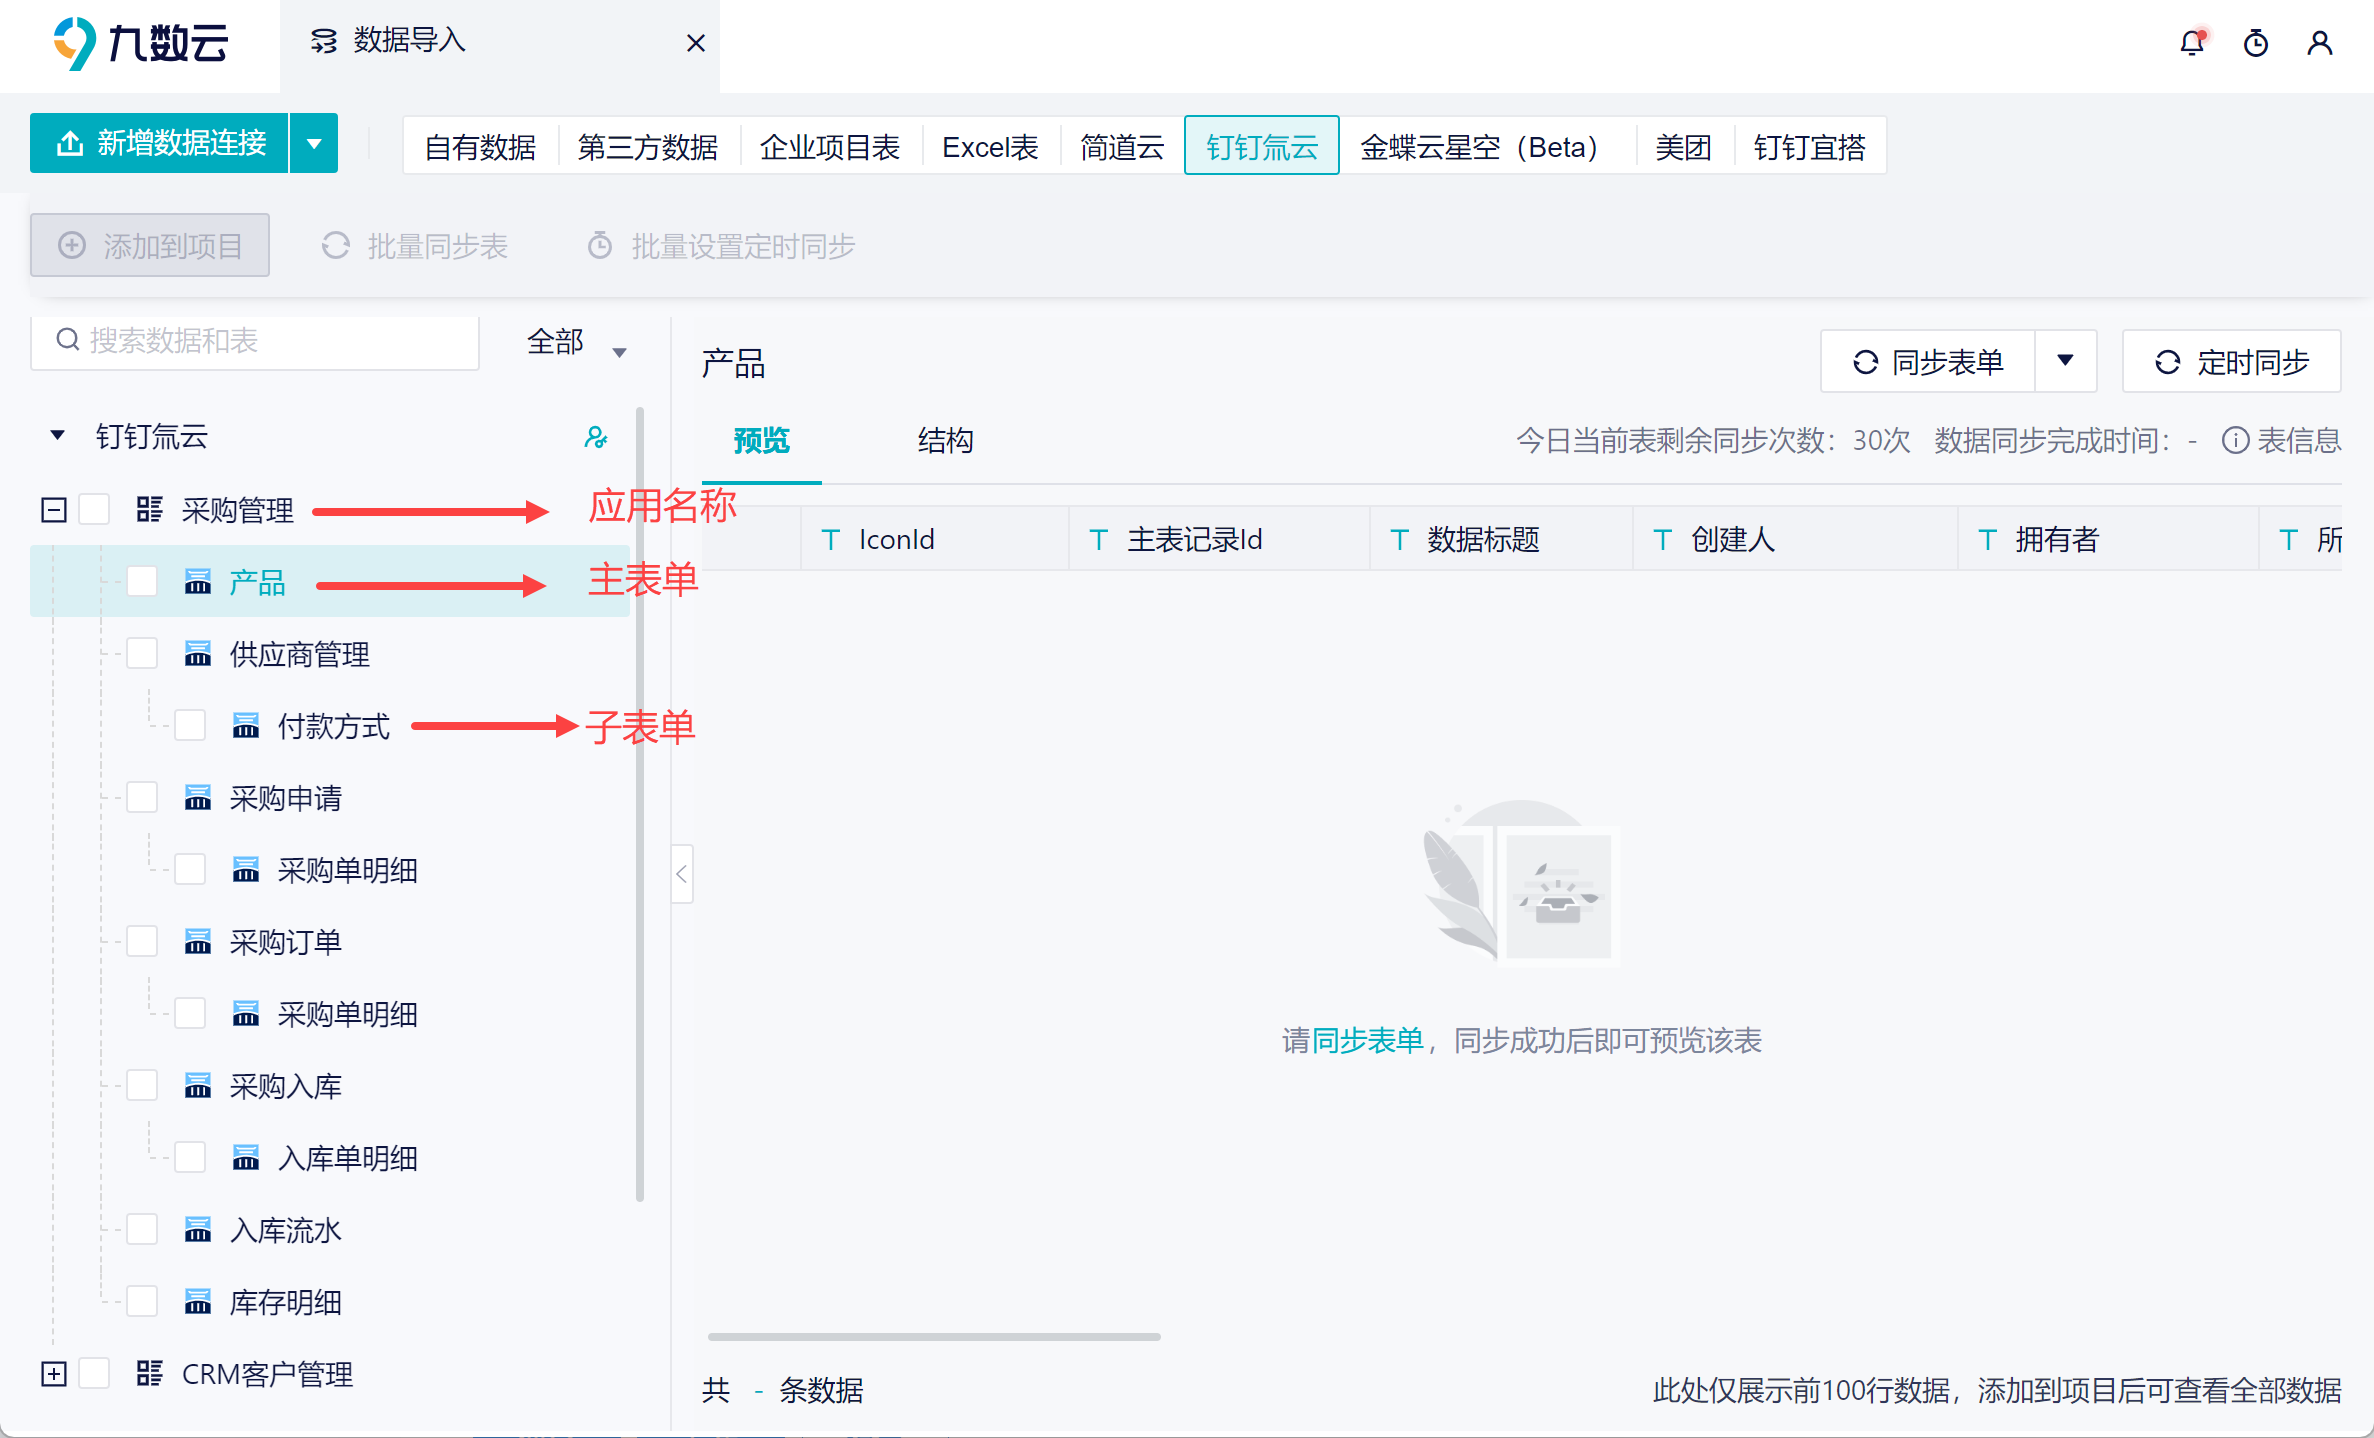Open the 全部 filter dropdown

pyautogui.click(x=577, y=343)
